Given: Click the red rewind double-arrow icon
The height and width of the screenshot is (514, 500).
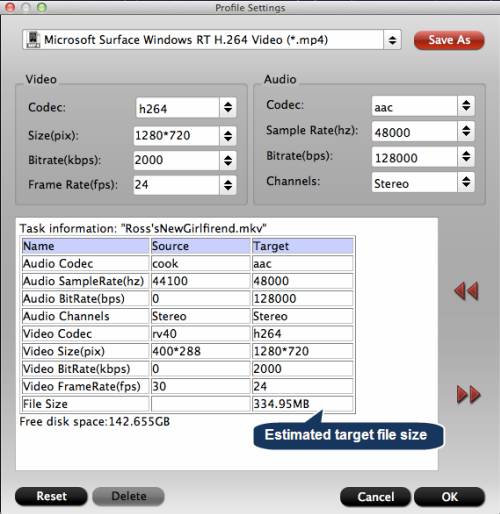Looking at the screenshot, I should coord(466,291).
